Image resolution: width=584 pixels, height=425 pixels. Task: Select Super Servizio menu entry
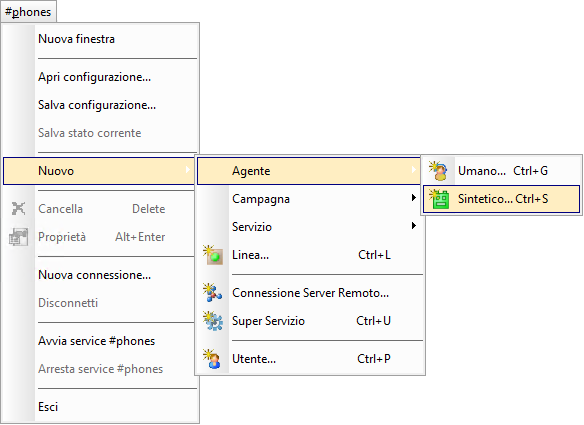pyautogui.click(x=310, y=321)
